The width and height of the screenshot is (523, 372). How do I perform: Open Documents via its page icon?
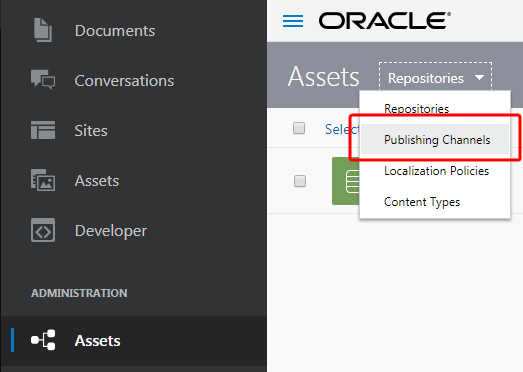point(43,30)
